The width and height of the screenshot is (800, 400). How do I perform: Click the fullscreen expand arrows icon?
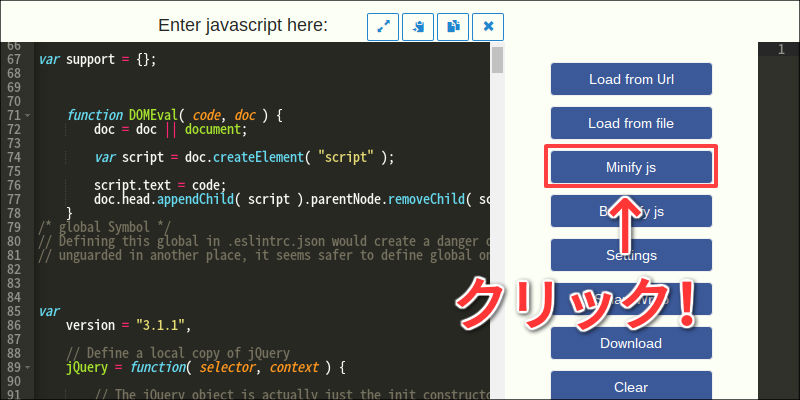click(383, 27)
